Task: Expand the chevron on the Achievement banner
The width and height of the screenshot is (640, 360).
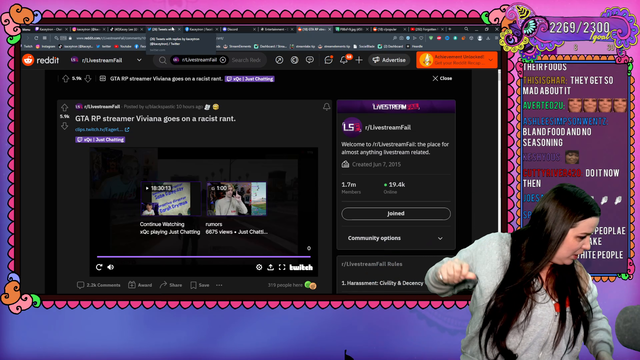Action: (x=491, y=60)
